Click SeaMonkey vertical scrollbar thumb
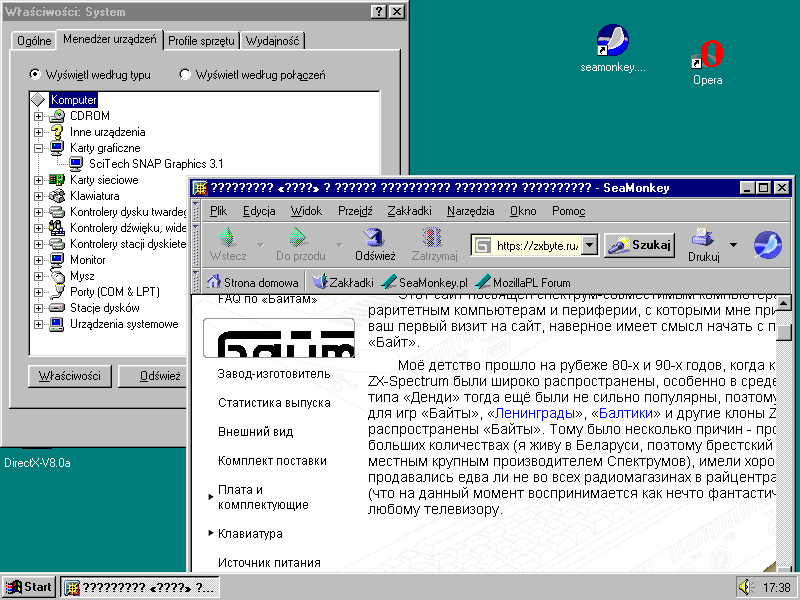This screenshot has width=800, height=600. [x=784, y=332]
